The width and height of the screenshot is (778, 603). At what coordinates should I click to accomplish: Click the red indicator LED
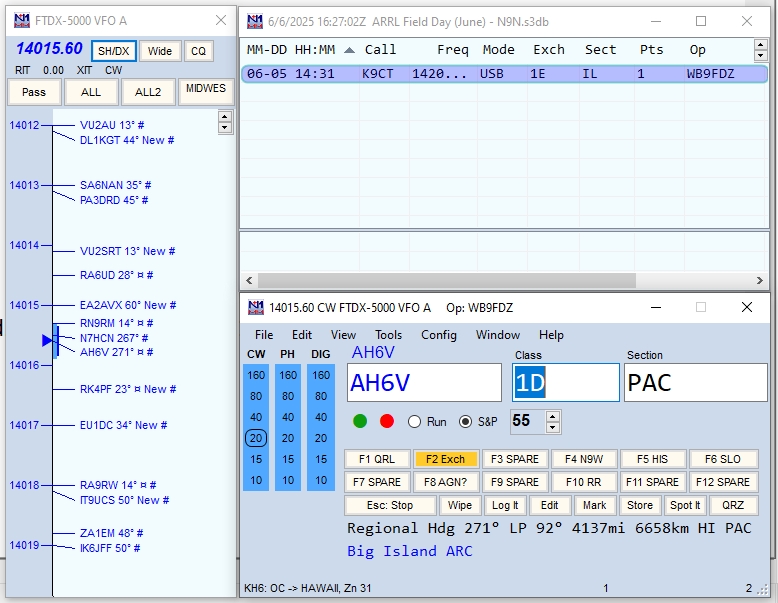pyautogui.click(x=387, y=421)
